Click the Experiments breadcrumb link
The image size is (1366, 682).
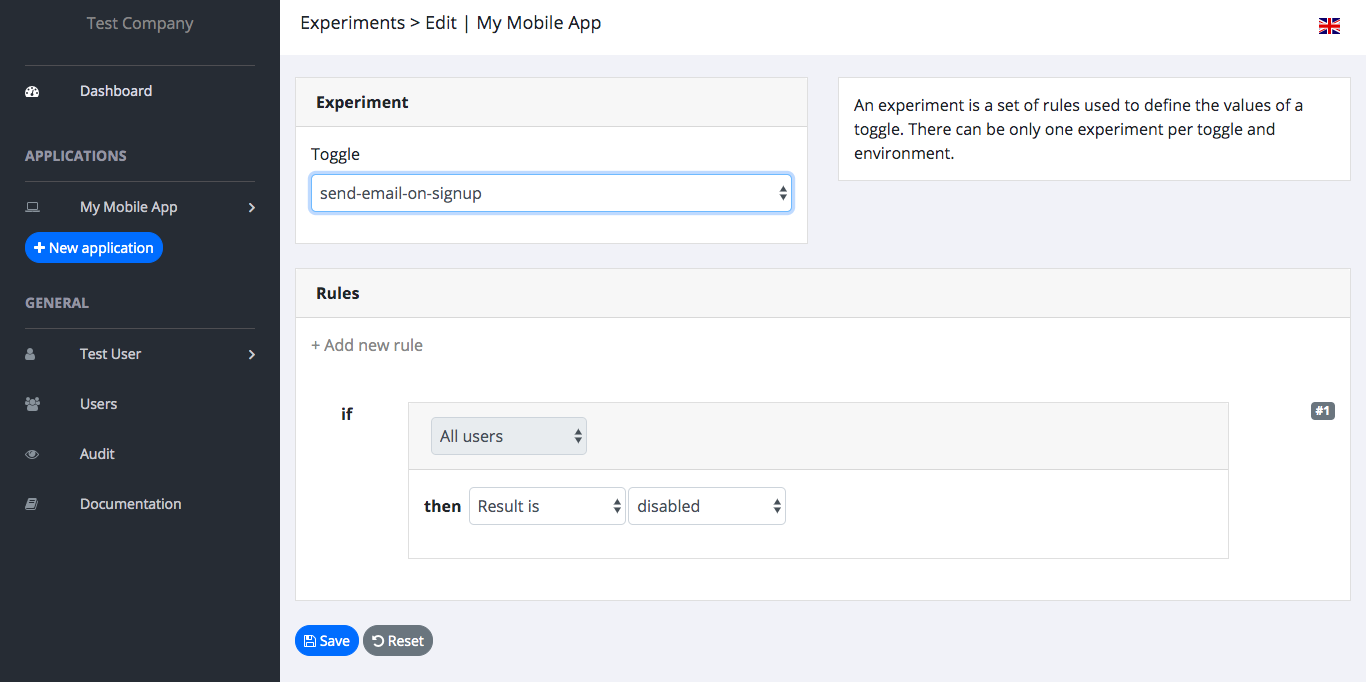352,22
